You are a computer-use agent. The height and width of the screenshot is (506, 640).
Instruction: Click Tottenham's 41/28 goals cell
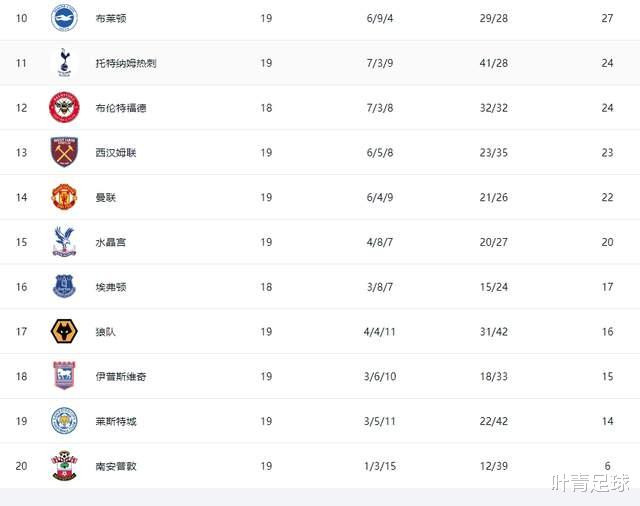click(x=493, y=63)
